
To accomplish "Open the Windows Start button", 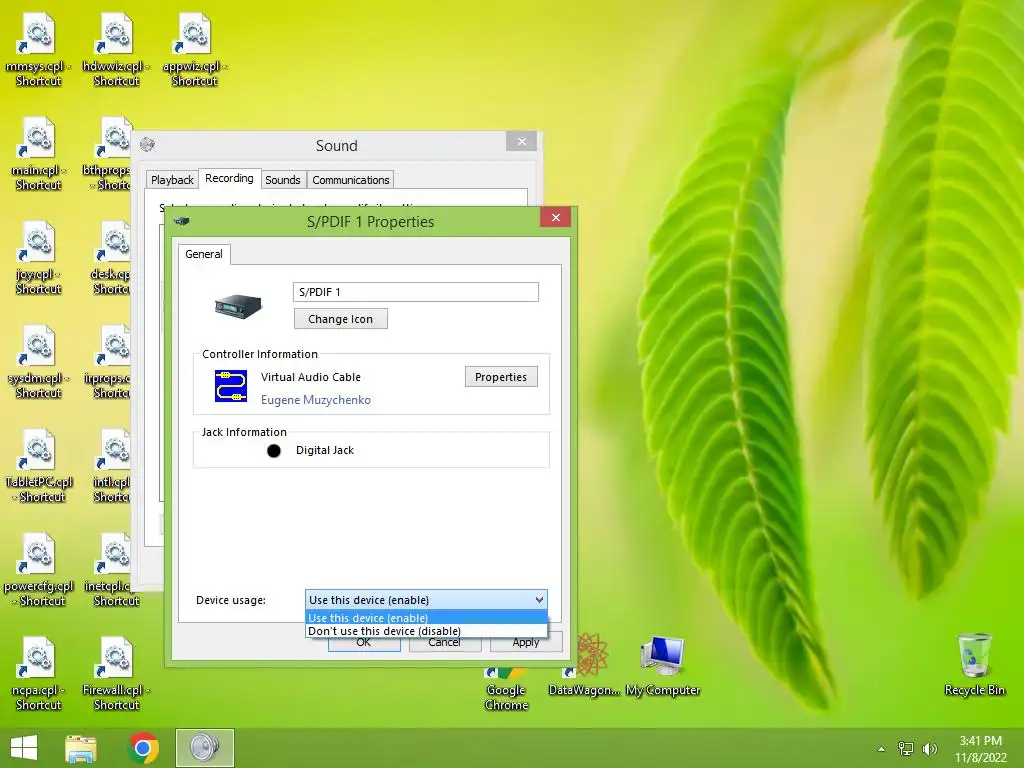I will pyautogui.click(x=24, y=748).
